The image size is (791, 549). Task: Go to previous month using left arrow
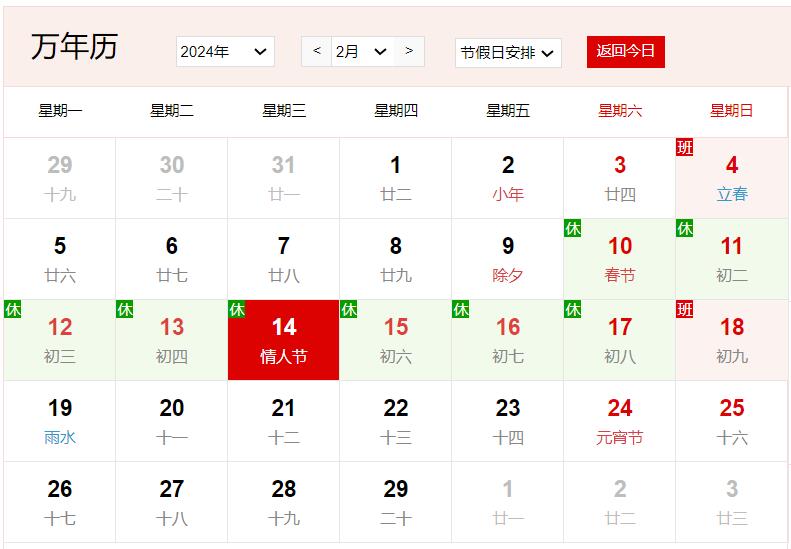pos(317,51)
